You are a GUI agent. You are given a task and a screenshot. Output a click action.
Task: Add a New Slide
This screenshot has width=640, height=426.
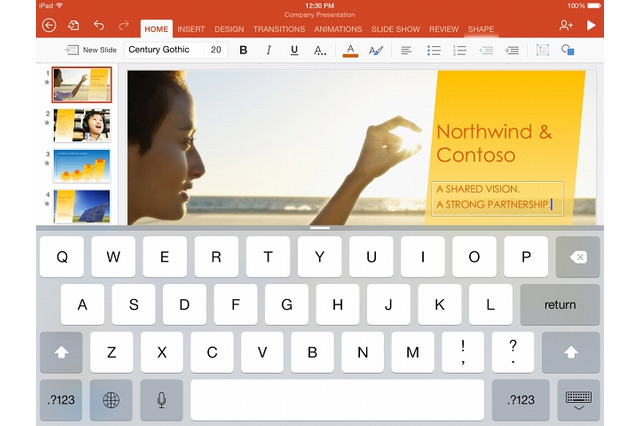tap(91, 50)
